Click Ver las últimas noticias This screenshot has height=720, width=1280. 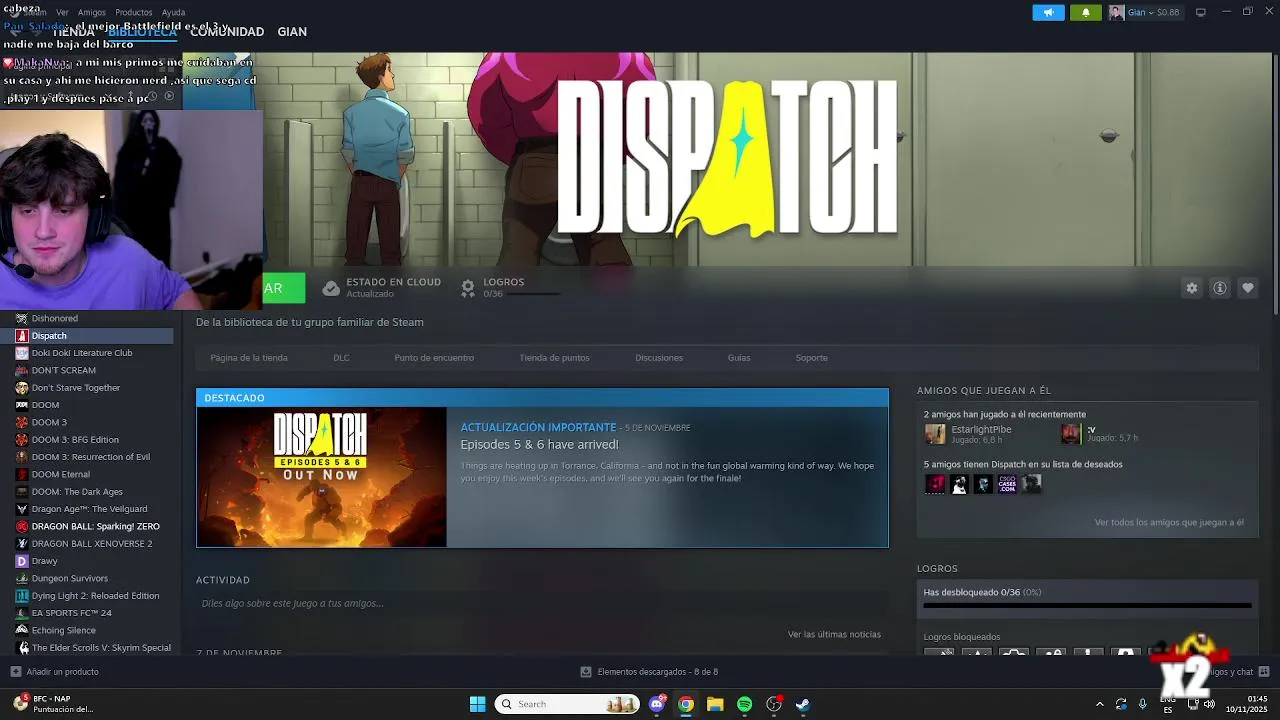[834, 634]
